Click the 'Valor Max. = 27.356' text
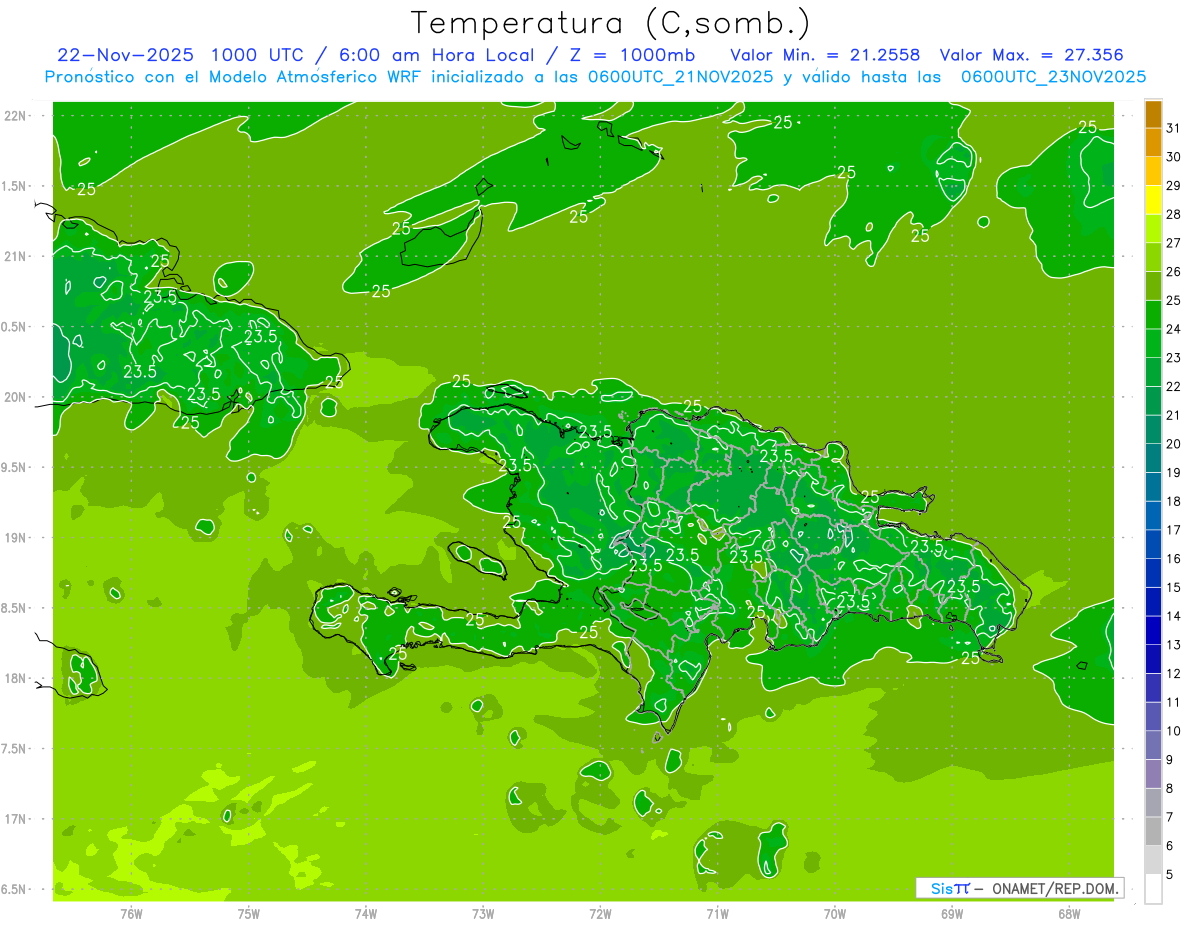1200x927 pixels. click(x=1031, y=55)
